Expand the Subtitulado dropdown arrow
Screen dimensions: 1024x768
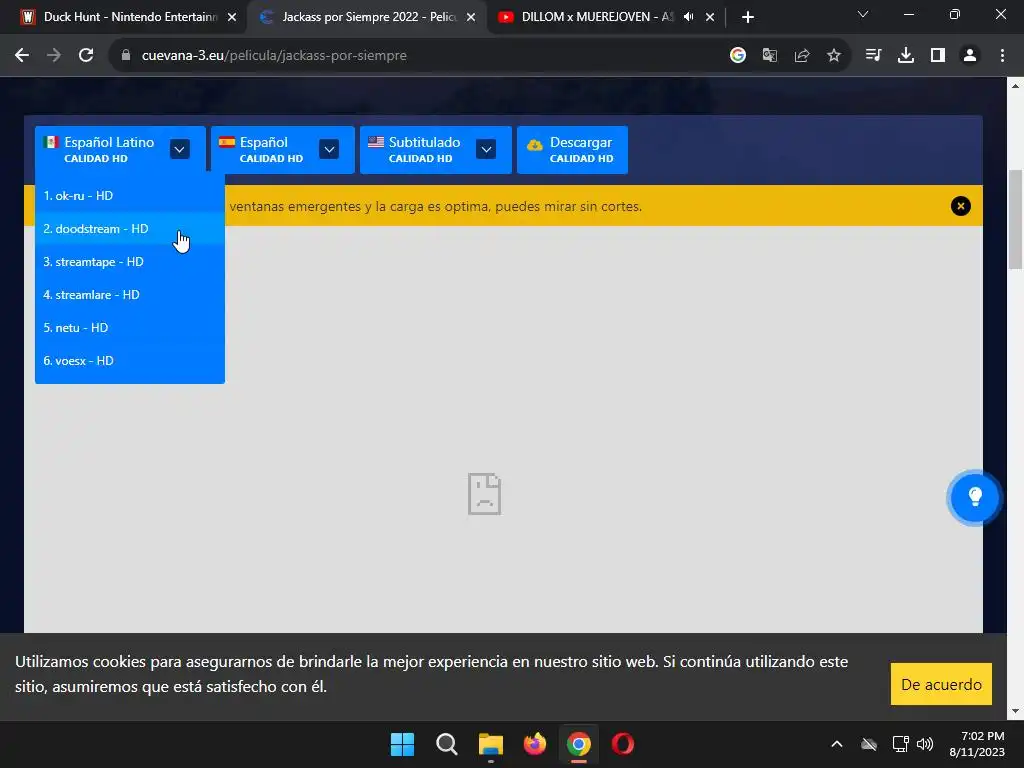[486, 150]
